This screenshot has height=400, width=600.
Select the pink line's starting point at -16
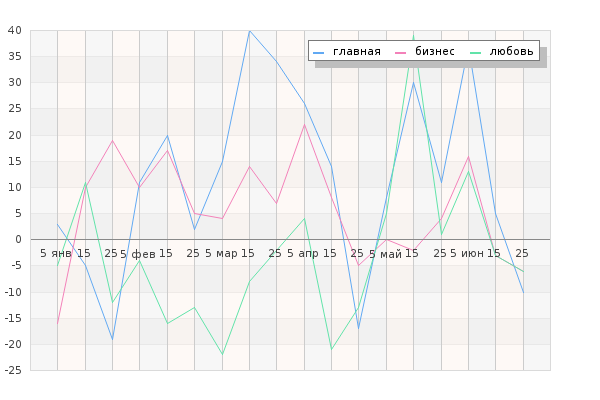[x=57, y=323]
